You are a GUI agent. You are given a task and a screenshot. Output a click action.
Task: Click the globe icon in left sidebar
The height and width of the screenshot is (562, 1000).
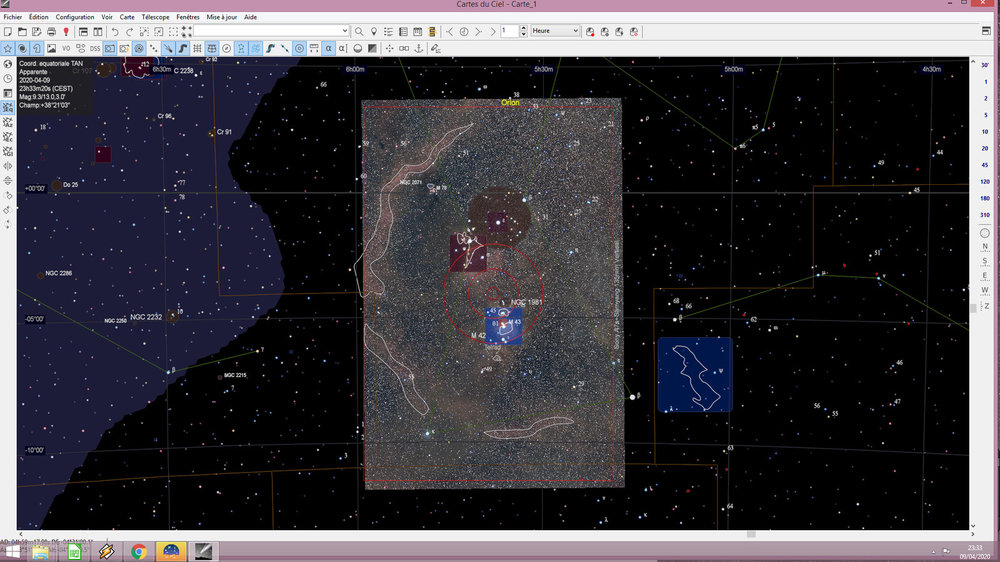pos(8,64)
